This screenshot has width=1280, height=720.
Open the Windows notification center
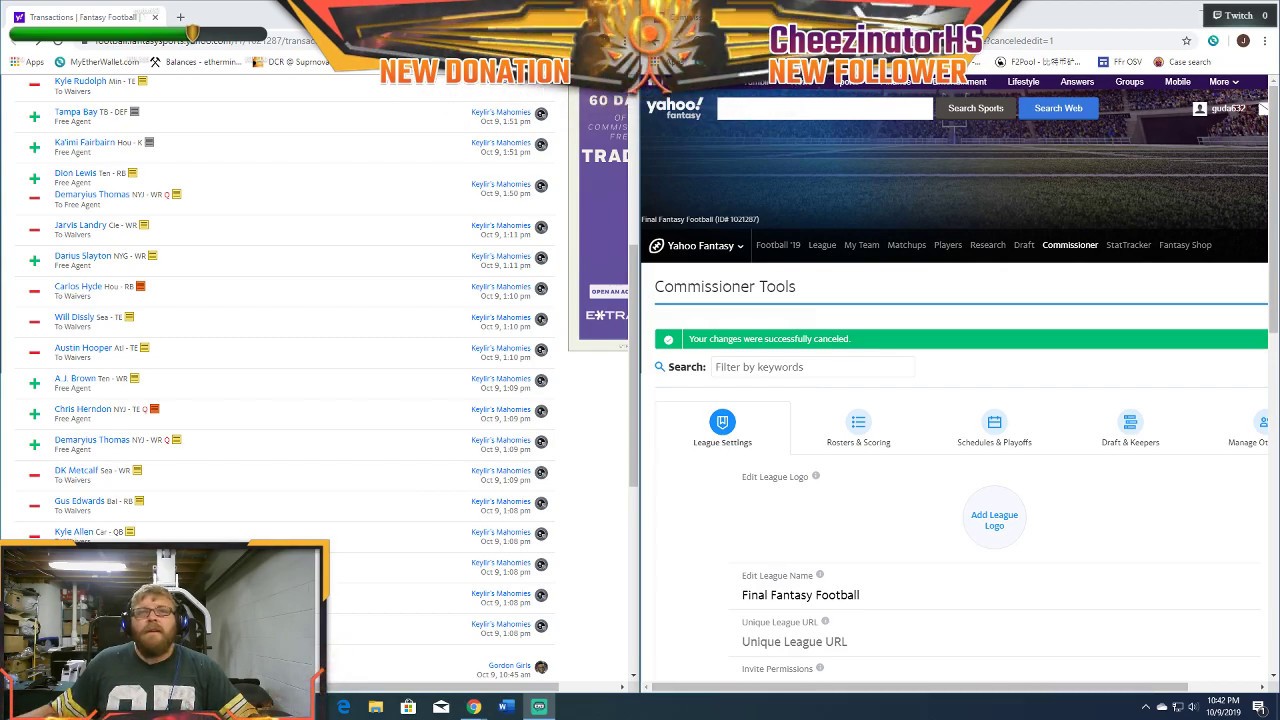click(1259, 707)
